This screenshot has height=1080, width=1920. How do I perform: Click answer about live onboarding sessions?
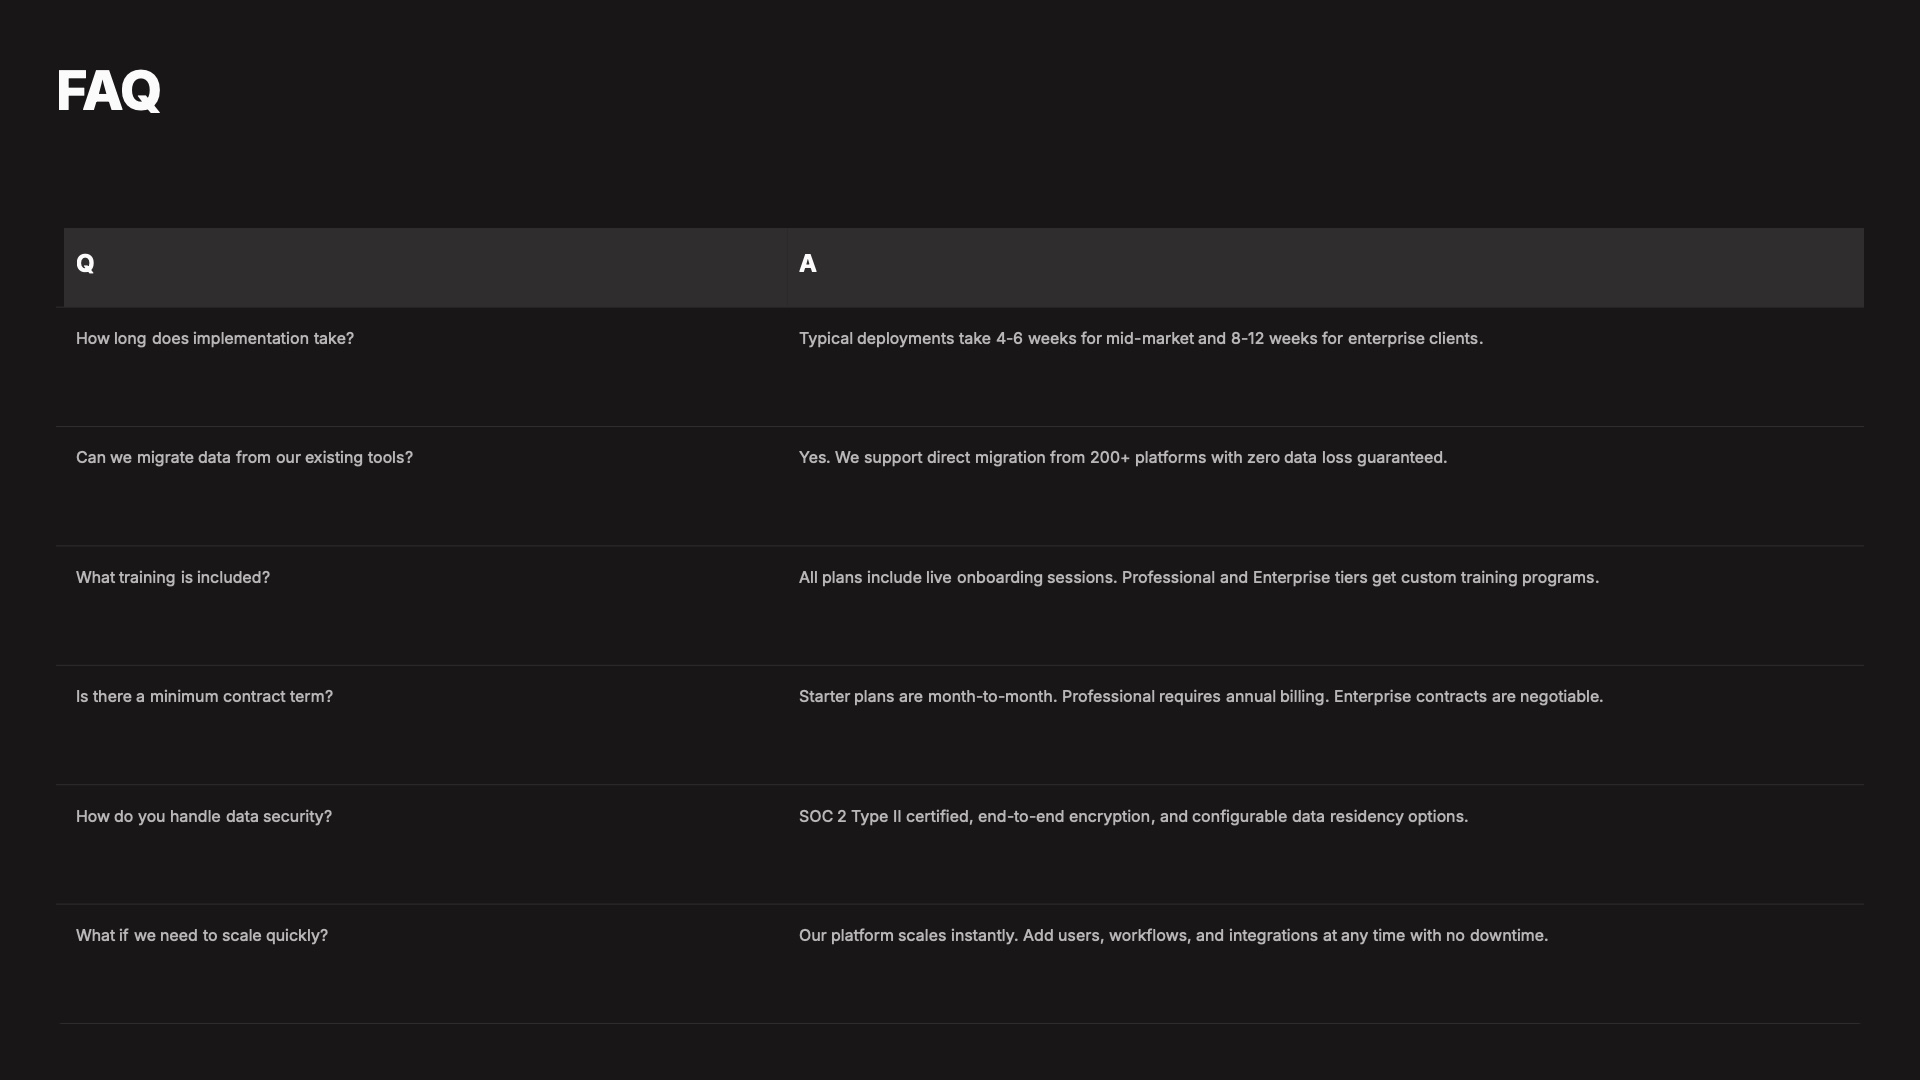[1198, 578]
